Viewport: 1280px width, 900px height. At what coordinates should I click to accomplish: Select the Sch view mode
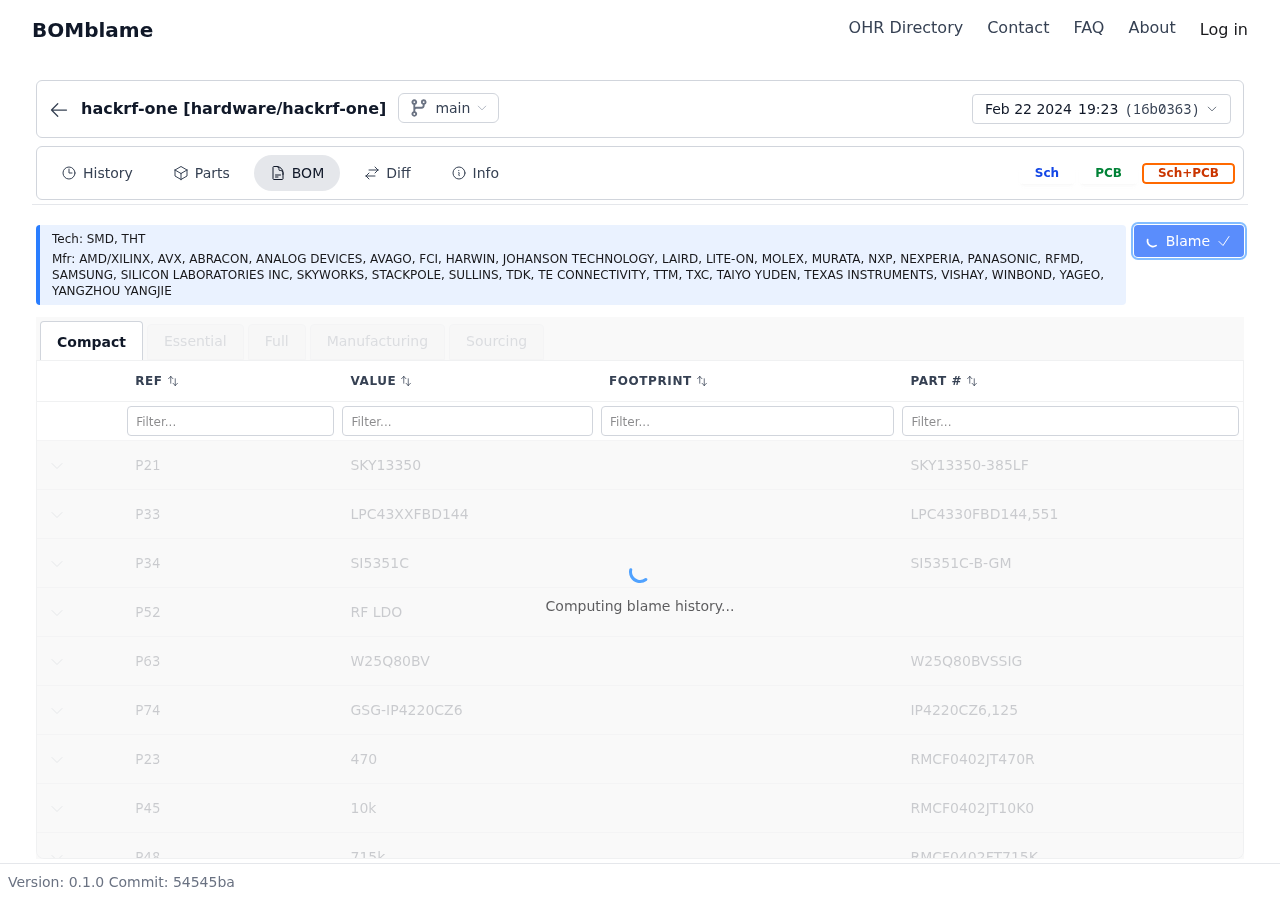tap(1046, 173)
